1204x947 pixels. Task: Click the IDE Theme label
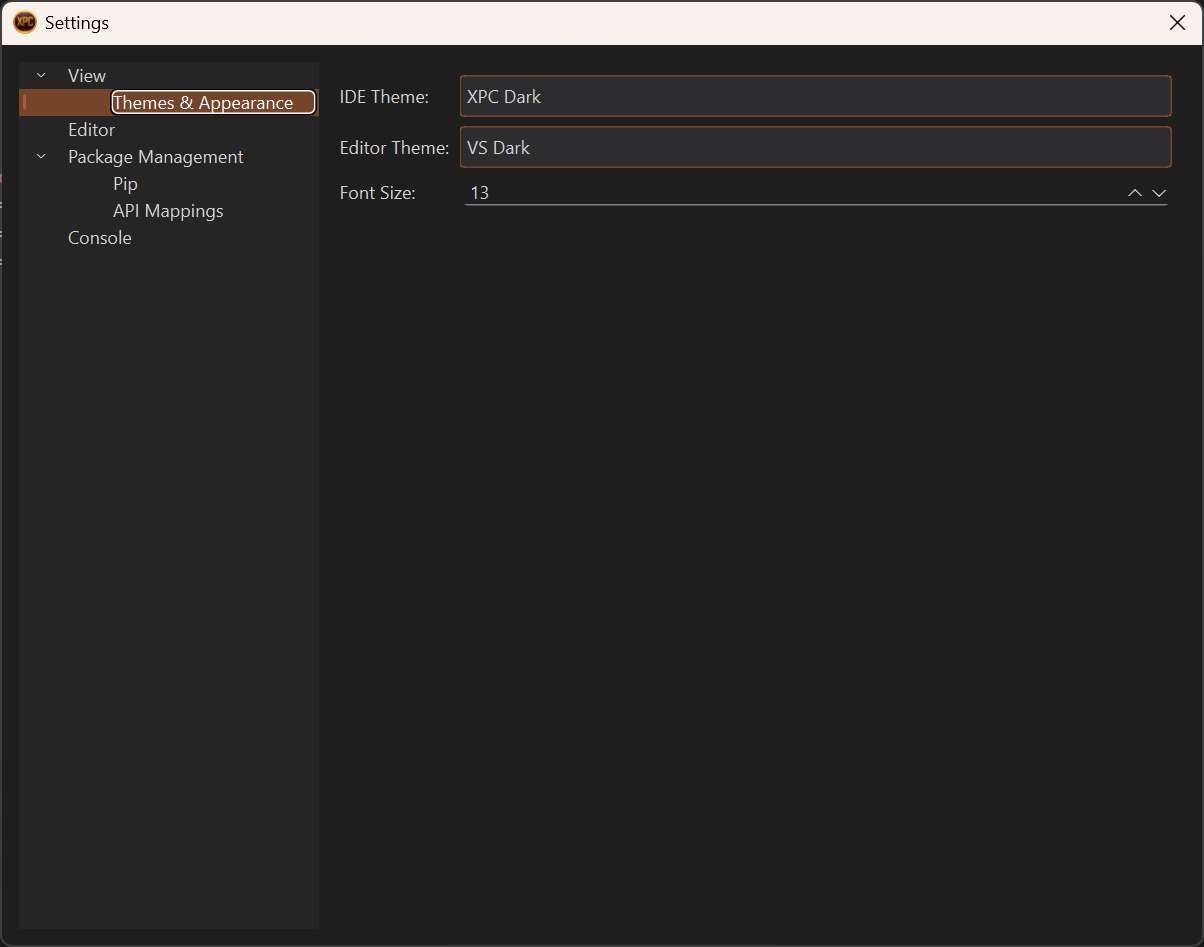click(384, 97)
